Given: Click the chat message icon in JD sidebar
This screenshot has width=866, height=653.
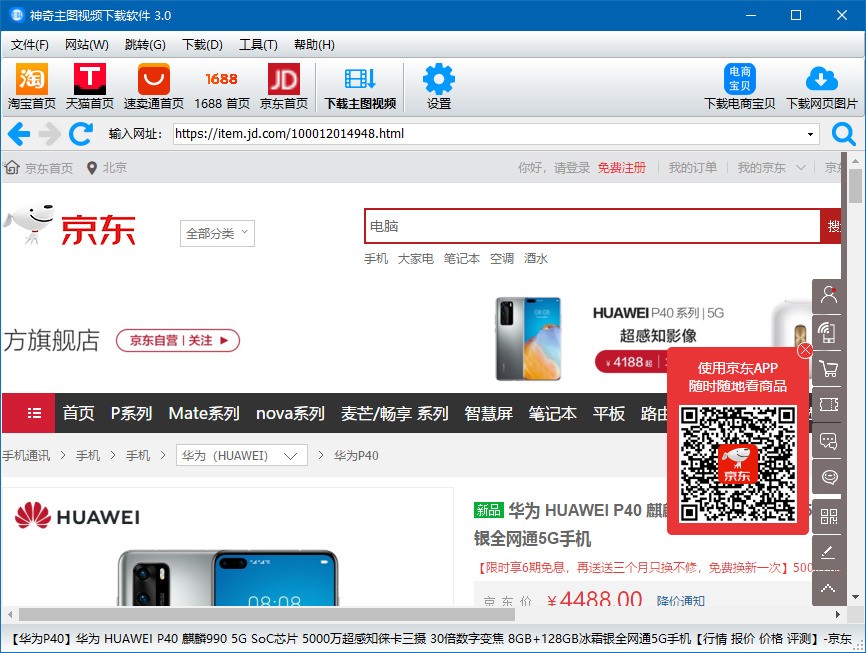Looking at the screenshot, I should (x=828, y=441).
